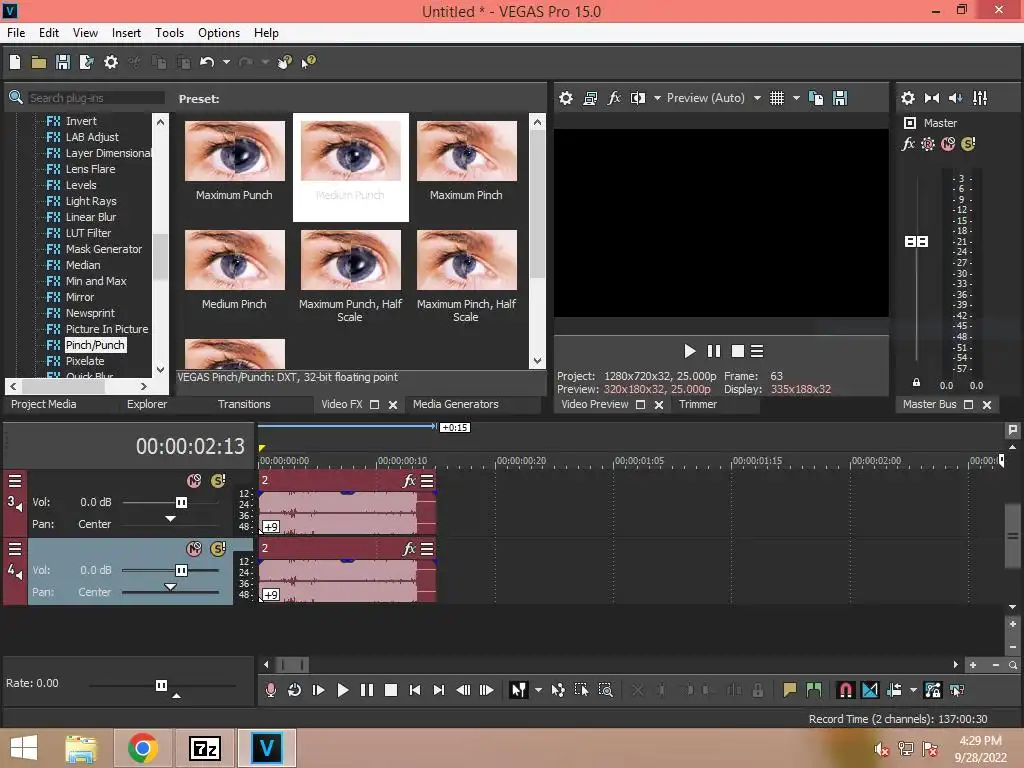
Task: Open the Tools menu
Action: (x=169, y=33)
